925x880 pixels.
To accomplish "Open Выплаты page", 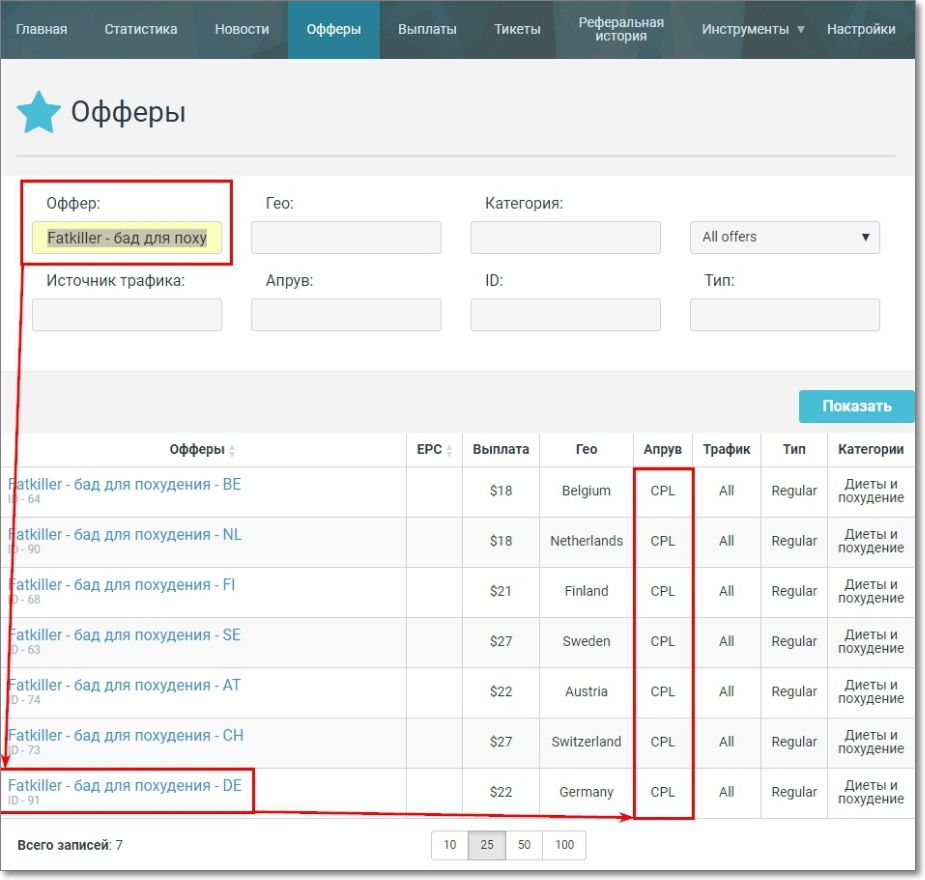I will point(427,29).
